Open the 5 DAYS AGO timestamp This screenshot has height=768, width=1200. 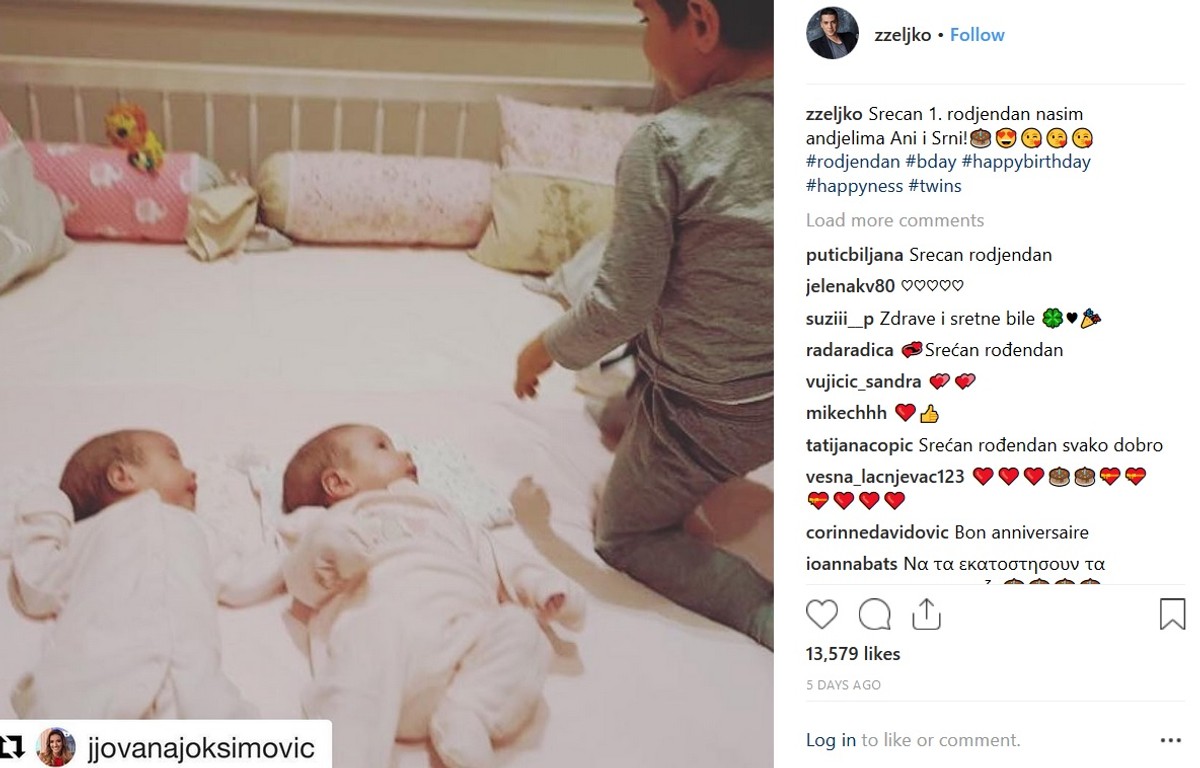click(x=843, y=685)
